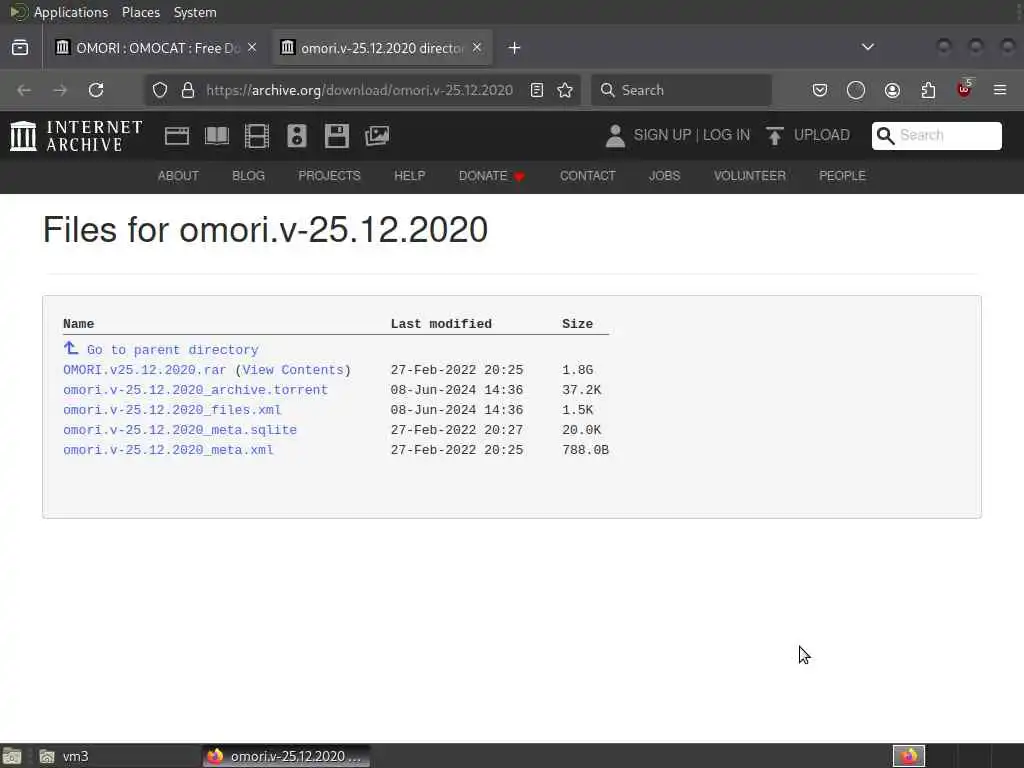This screenshot has height=768, width=1024.
Task: Download OMORI.v25.12.2020.rar
Action: click(144, 370)
